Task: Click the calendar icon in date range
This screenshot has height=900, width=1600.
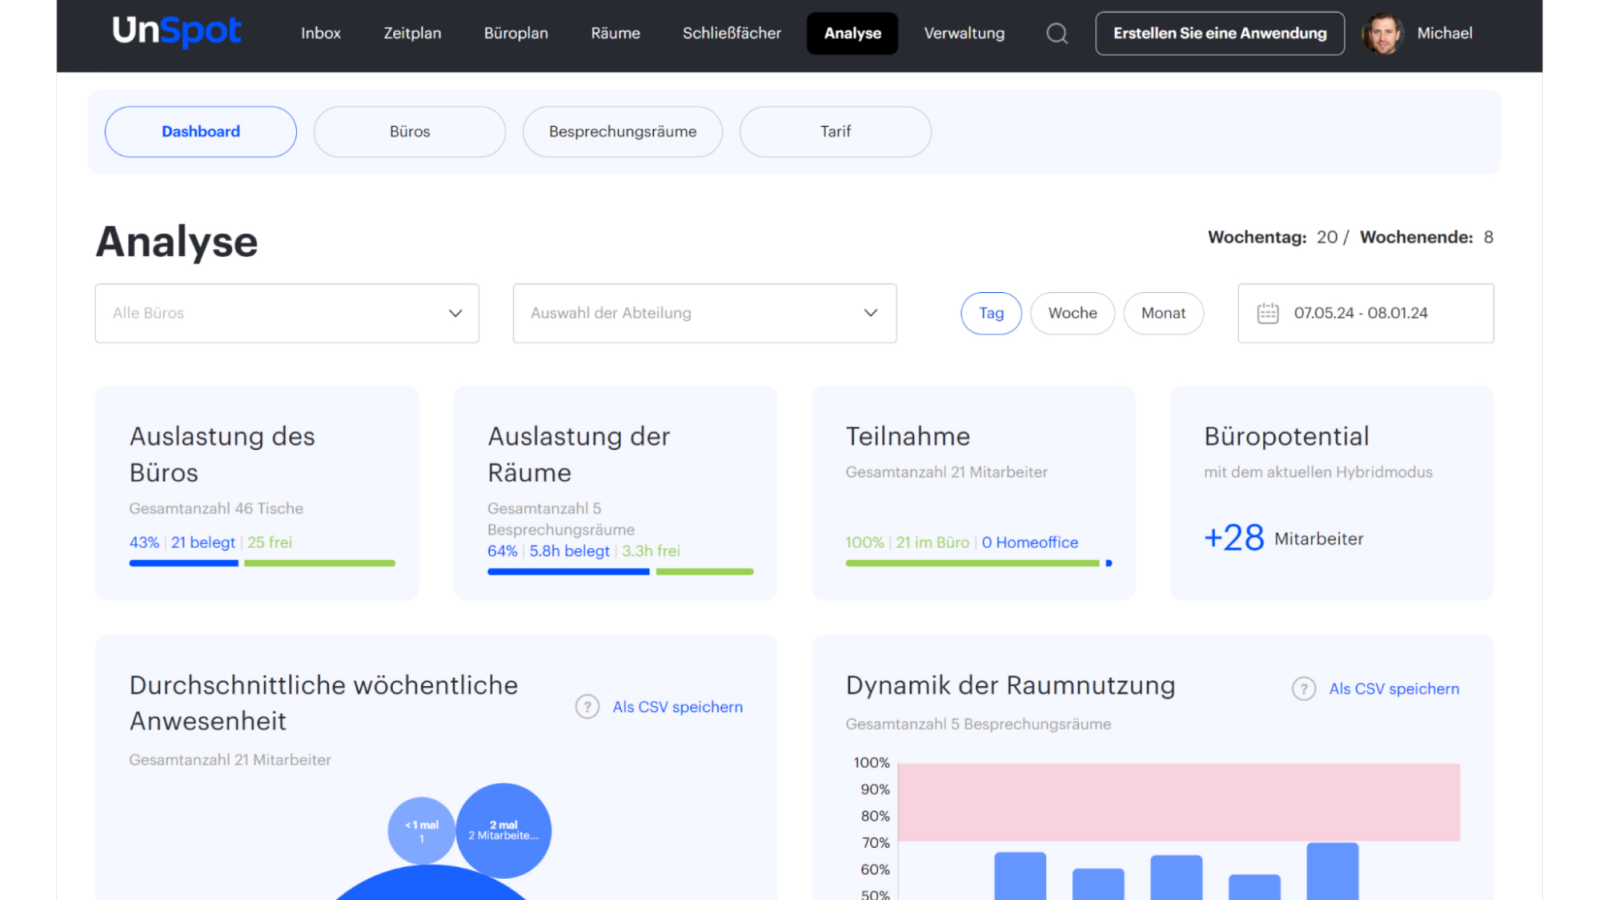Action: (x=1268, y=313)
